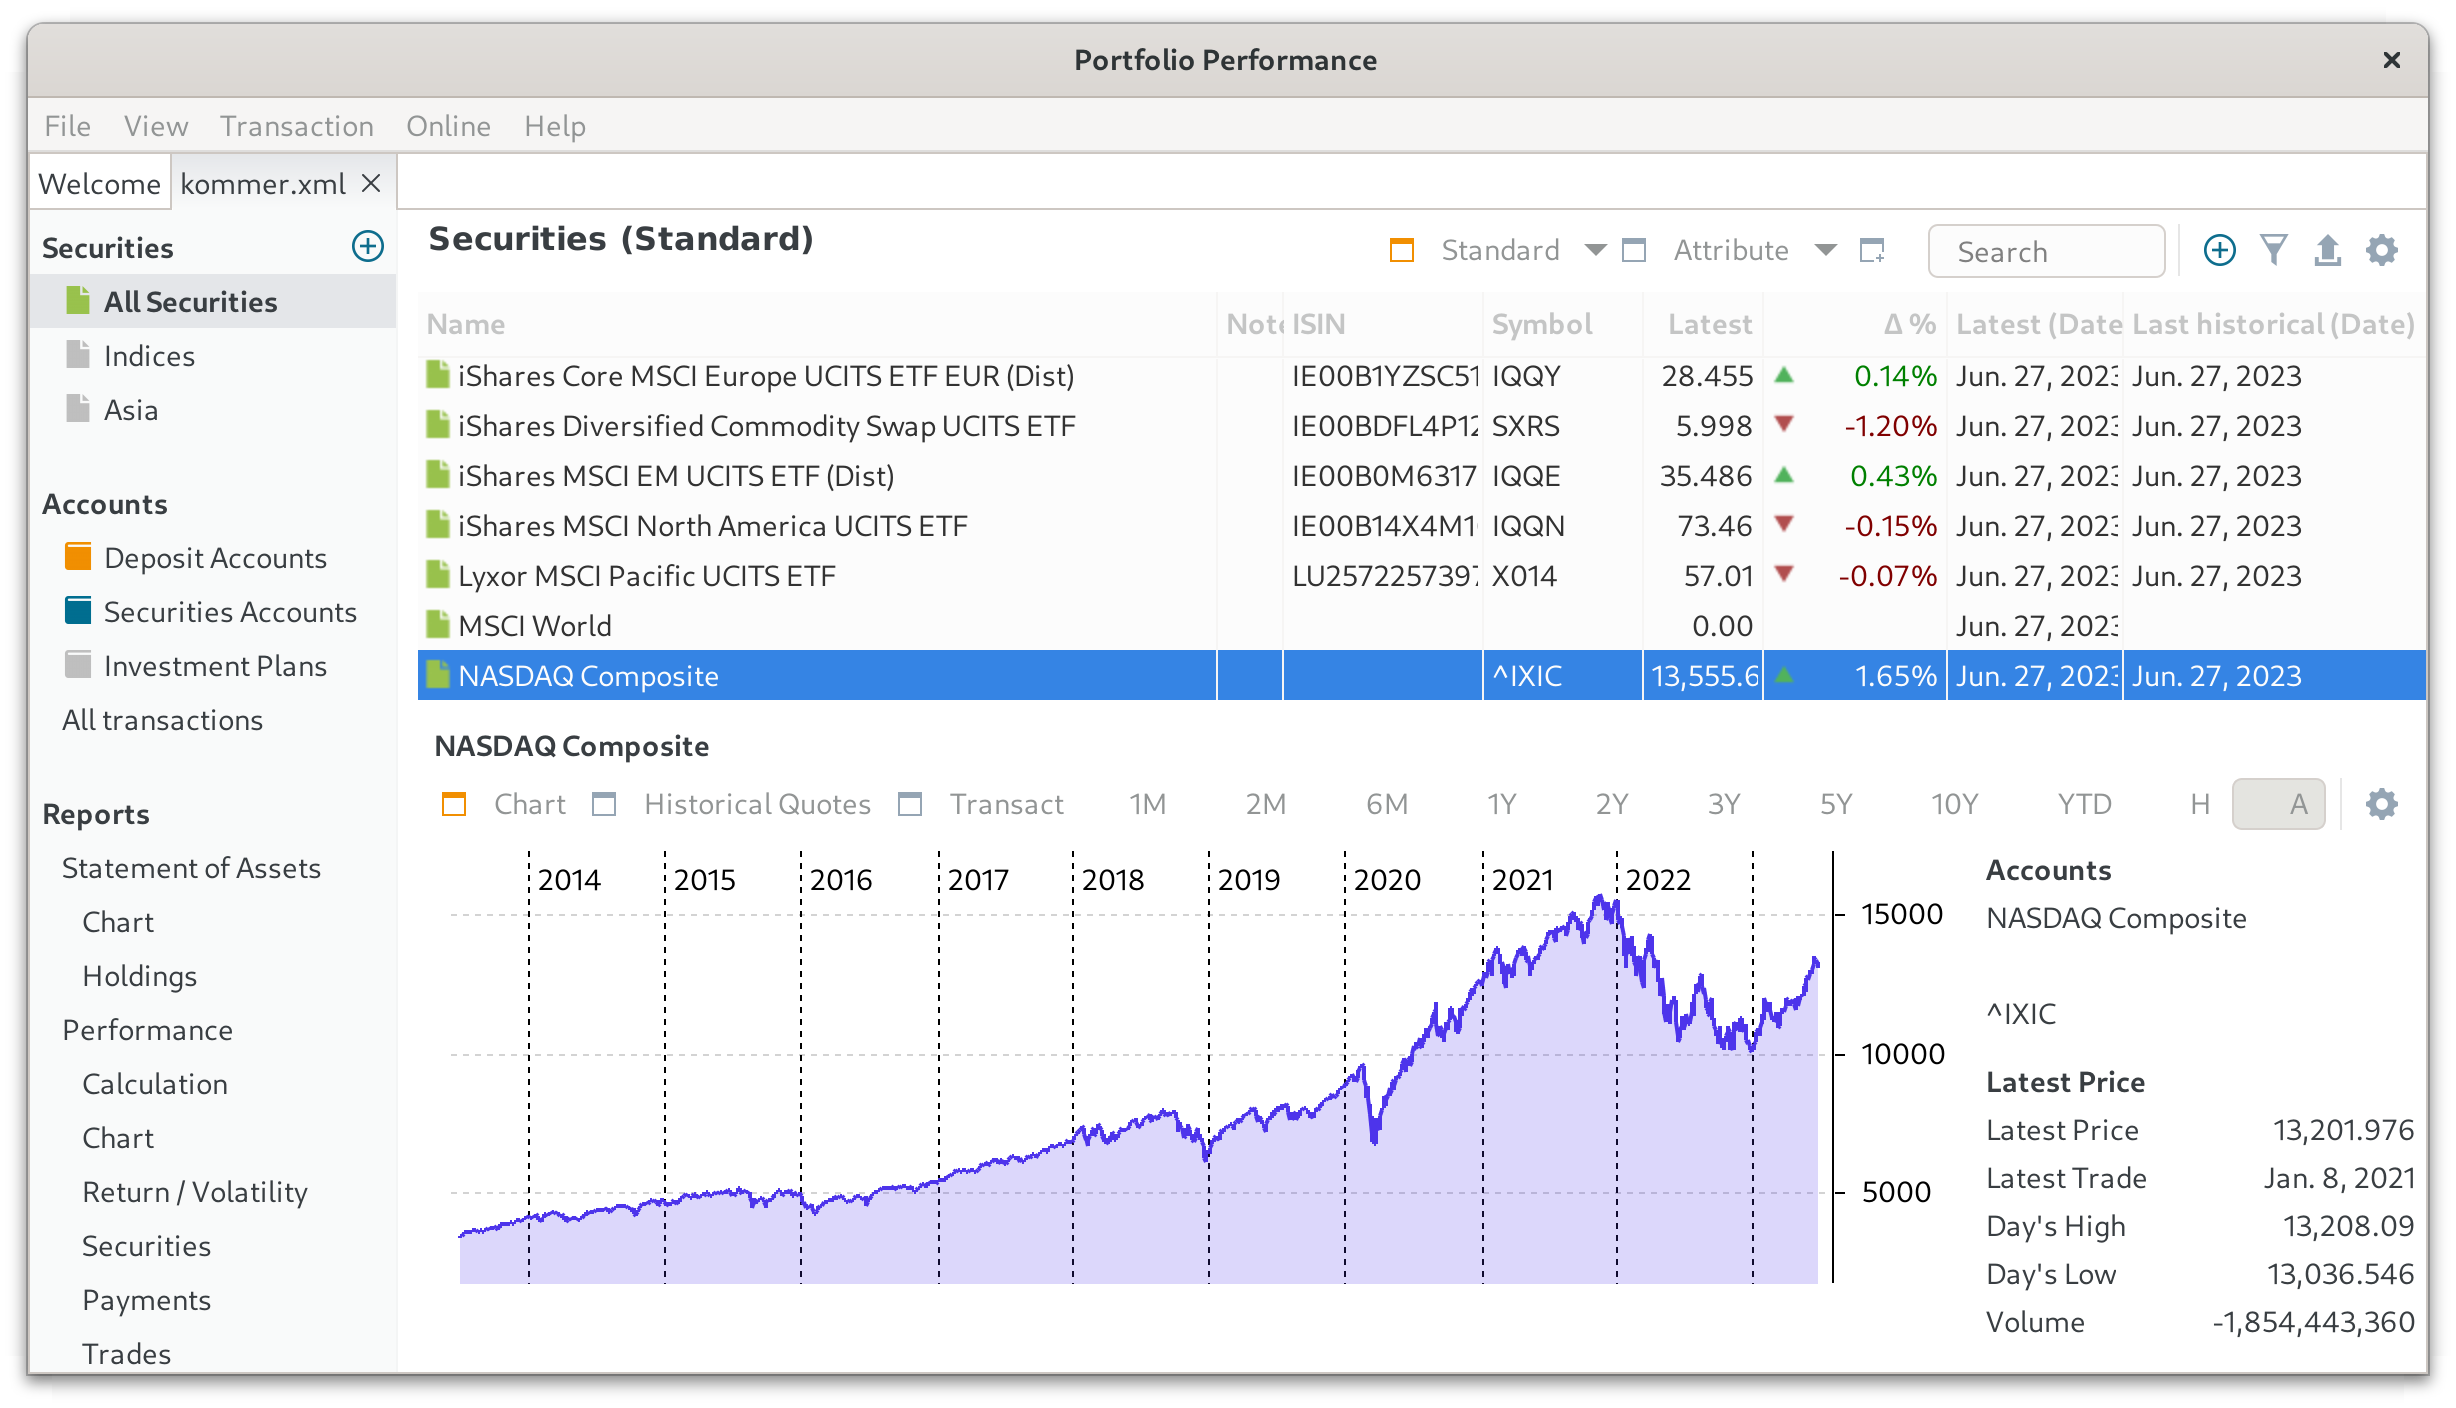Screen dimensions: 2456x1408
Task: Click the export data icon
Action: [2327, 250]
